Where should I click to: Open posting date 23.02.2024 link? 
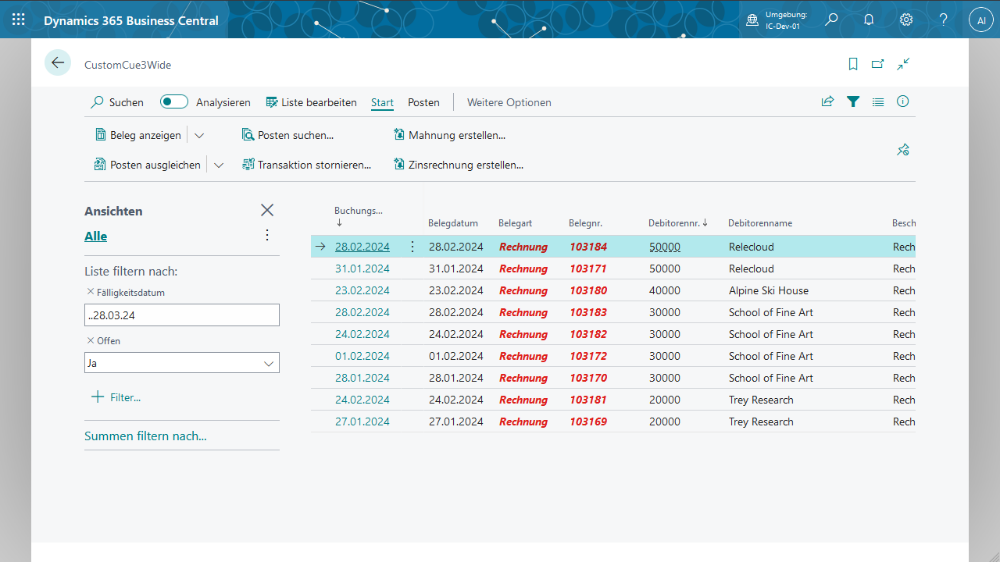coord(362,290)
